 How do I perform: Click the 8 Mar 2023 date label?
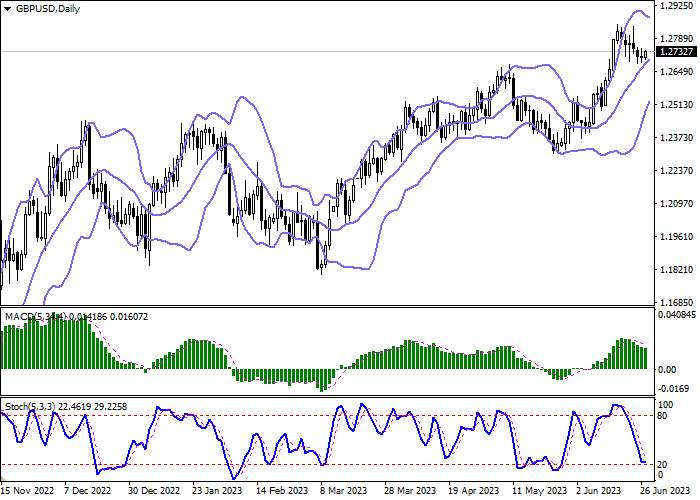click(344, 491)
